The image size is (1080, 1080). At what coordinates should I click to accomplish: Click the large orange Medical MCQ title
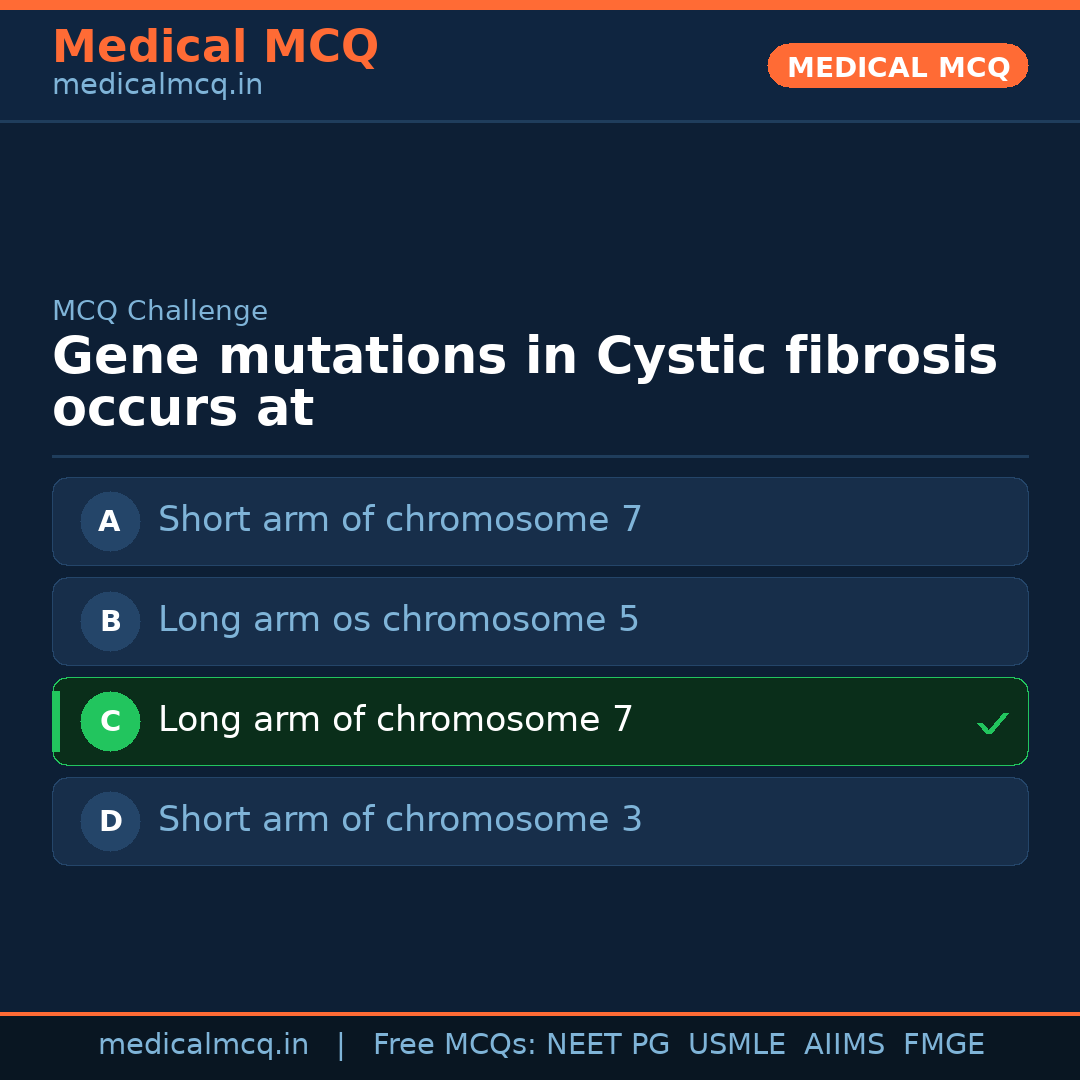215,47
